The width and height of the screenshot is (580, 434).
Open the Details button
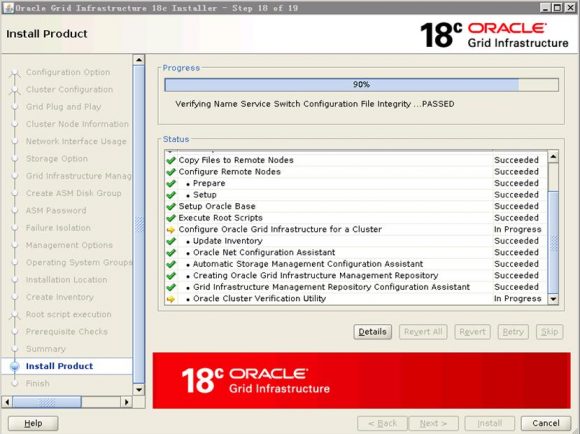click(372, 332)
